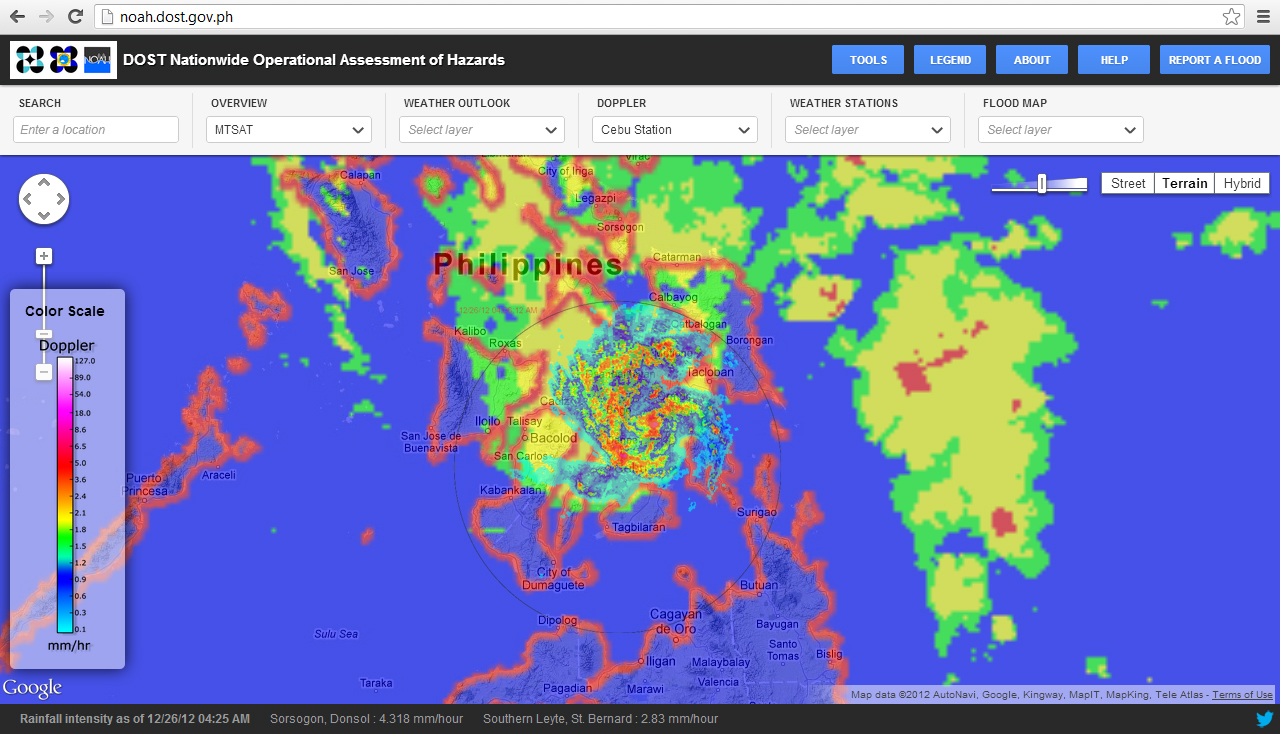Open the LEGEND menu

pos(949,59)
